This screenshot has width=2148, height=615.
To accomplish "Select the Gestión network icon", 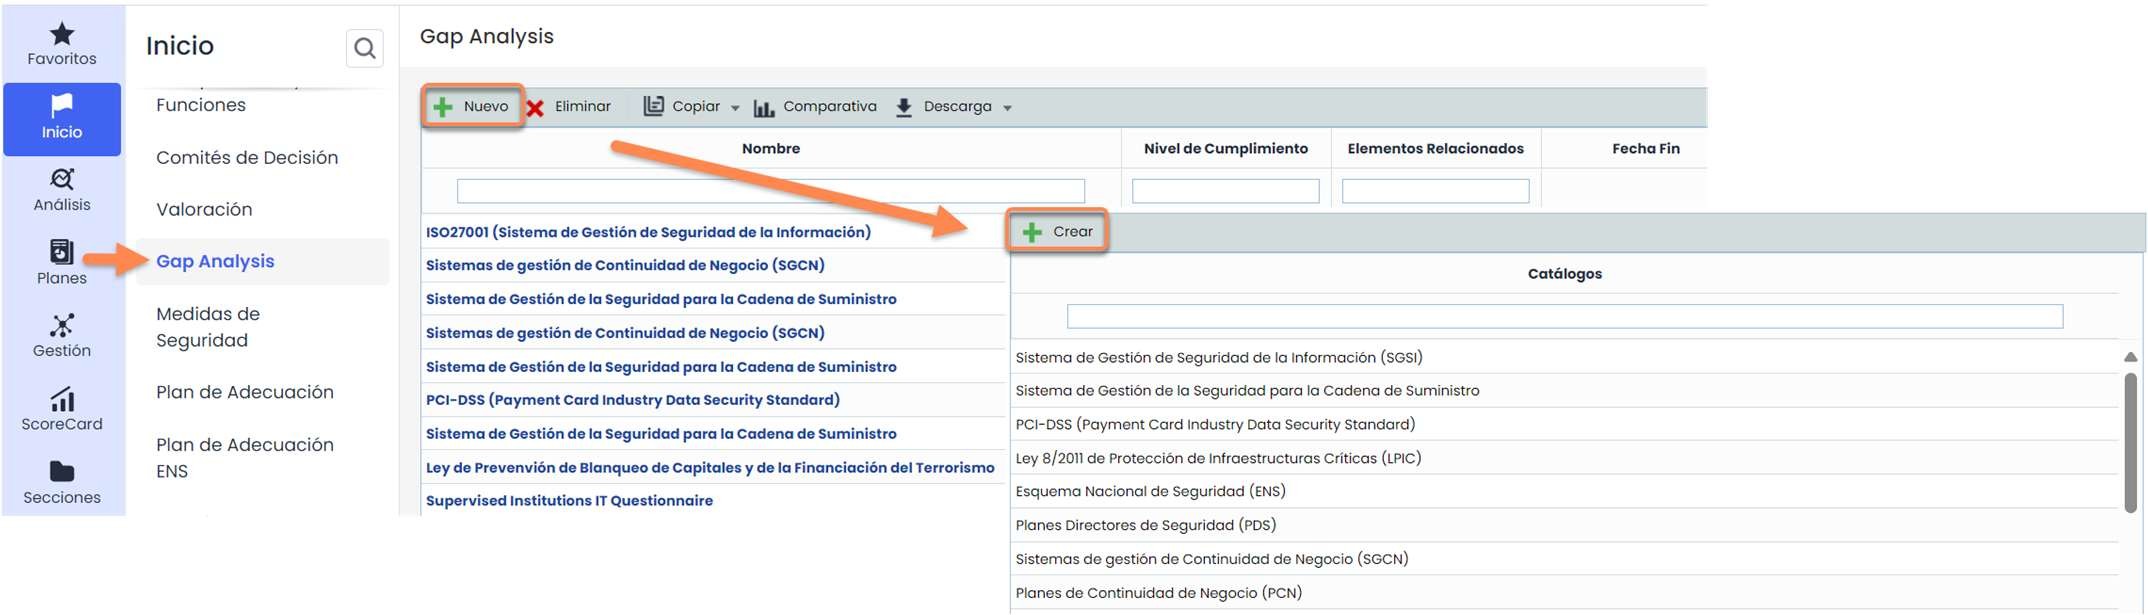I will click(62, 326).
